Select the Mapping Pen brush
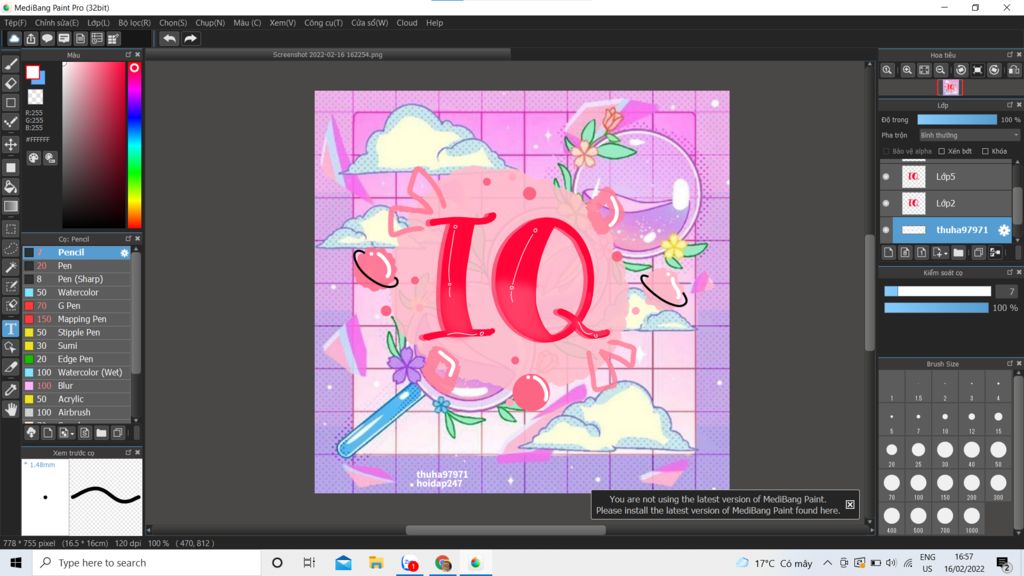The width and height of the screenshot is (1024, 576). [77, 319]
